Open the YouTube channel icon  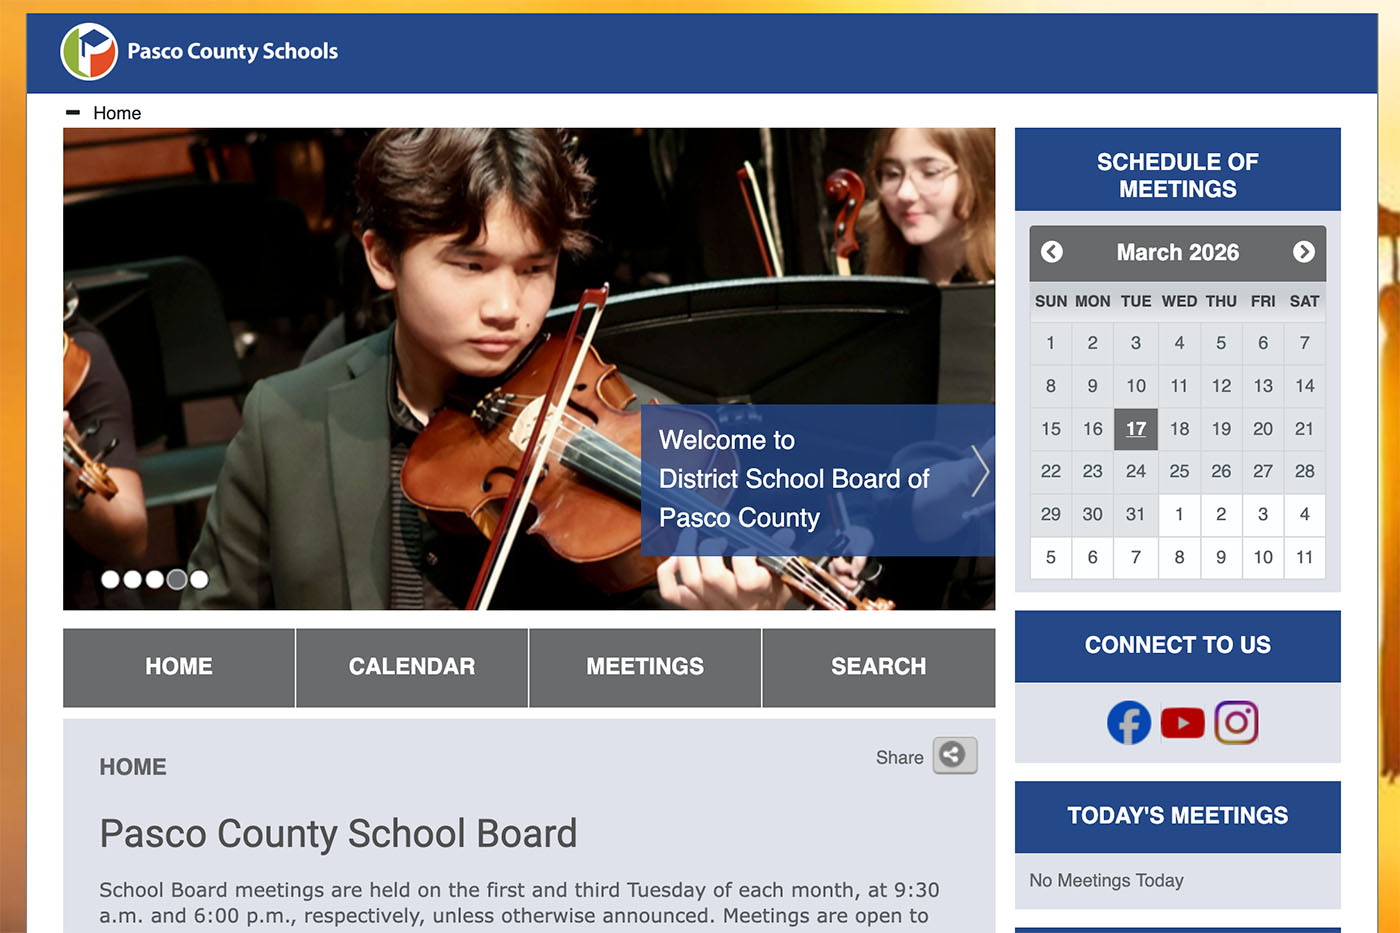[1182, 723]
